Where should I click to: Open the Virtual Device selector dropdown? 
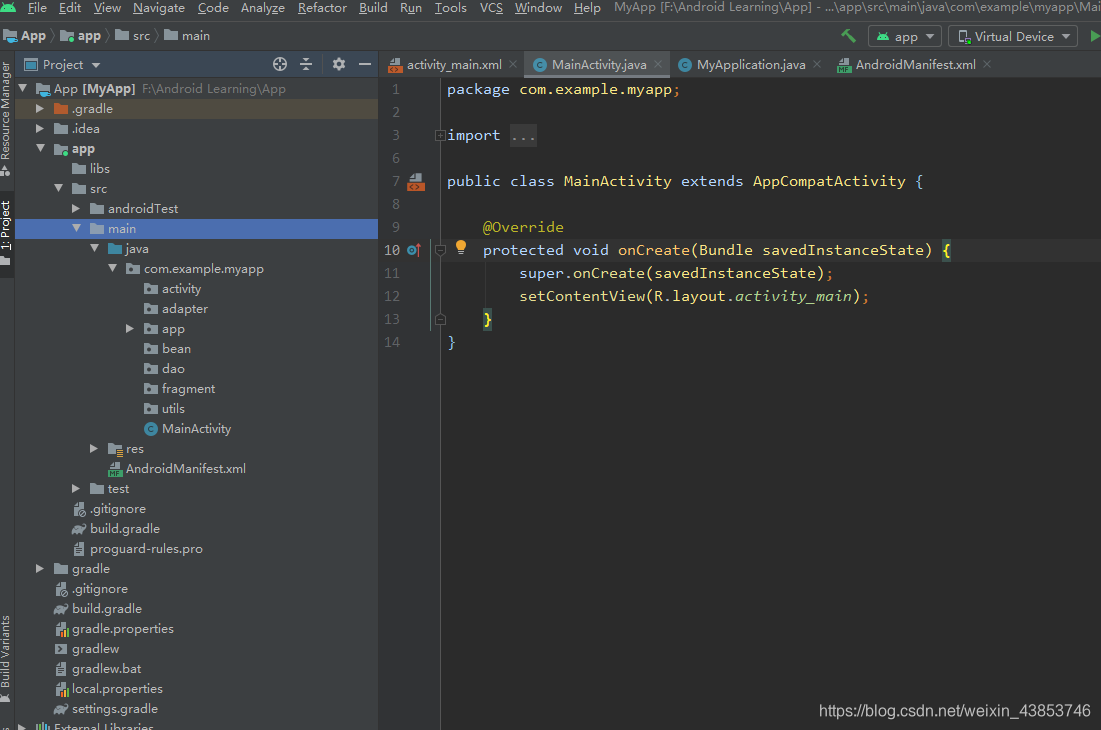pyautogui.click(x=1013, y=36)
